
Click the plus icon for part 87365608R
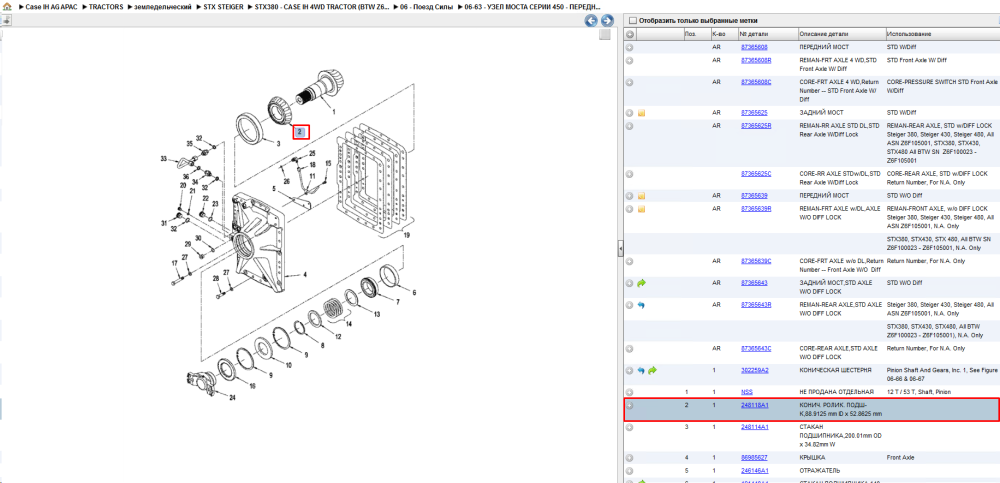[629, 60]
